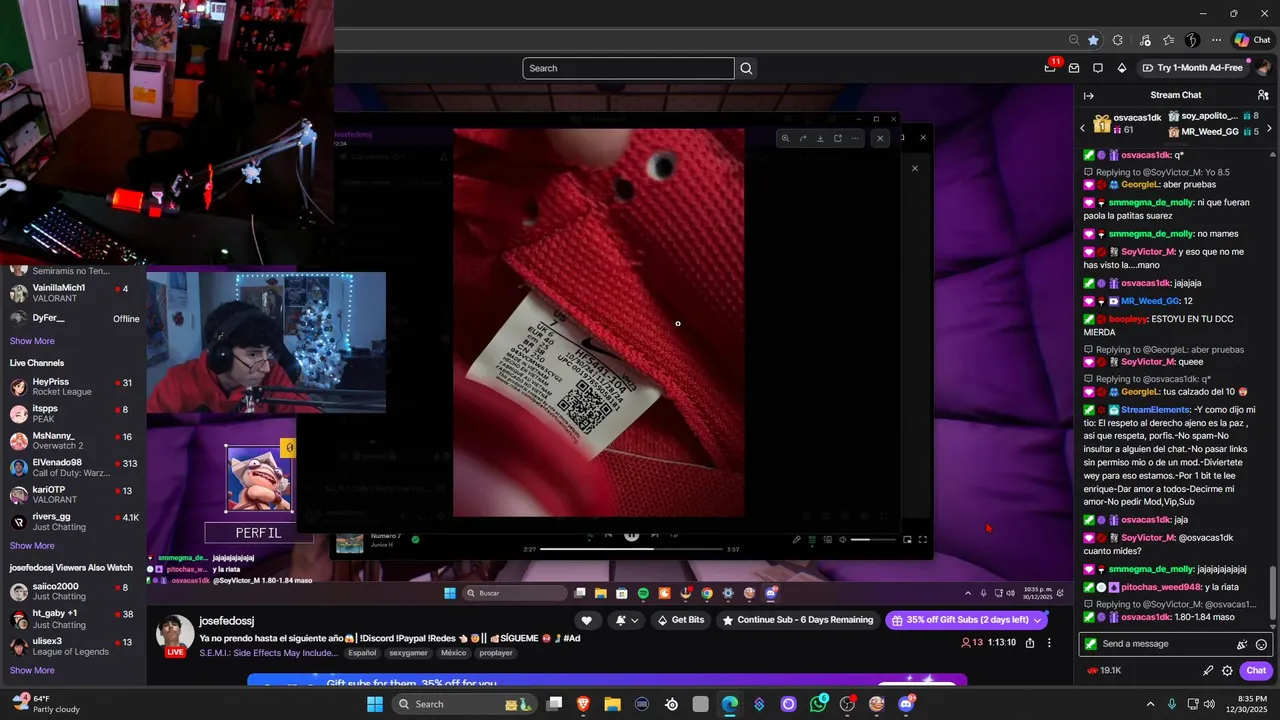This screenshot has width=1280, height=720.
Task: Open saiico2000 Just Chatting channel
Action: 73,591
